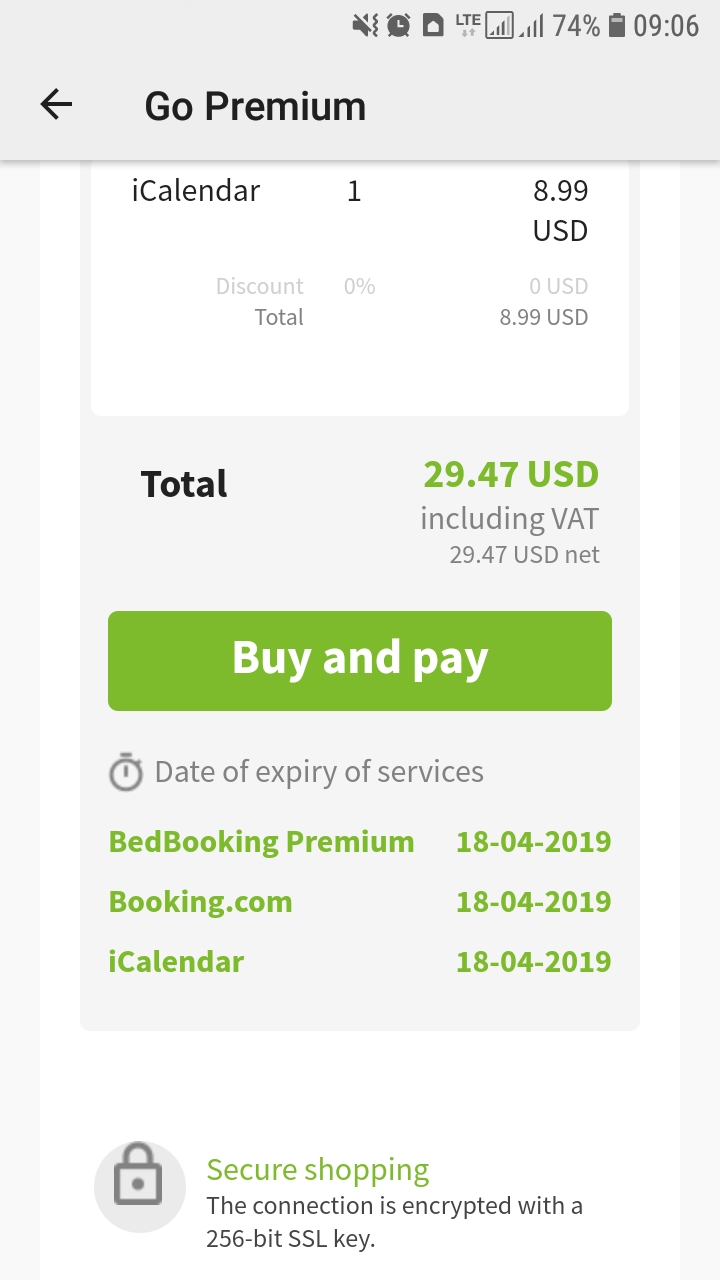Open the Secure shopping link
This screenshot has height=1280, width=720.
[x=318, y=1169]
